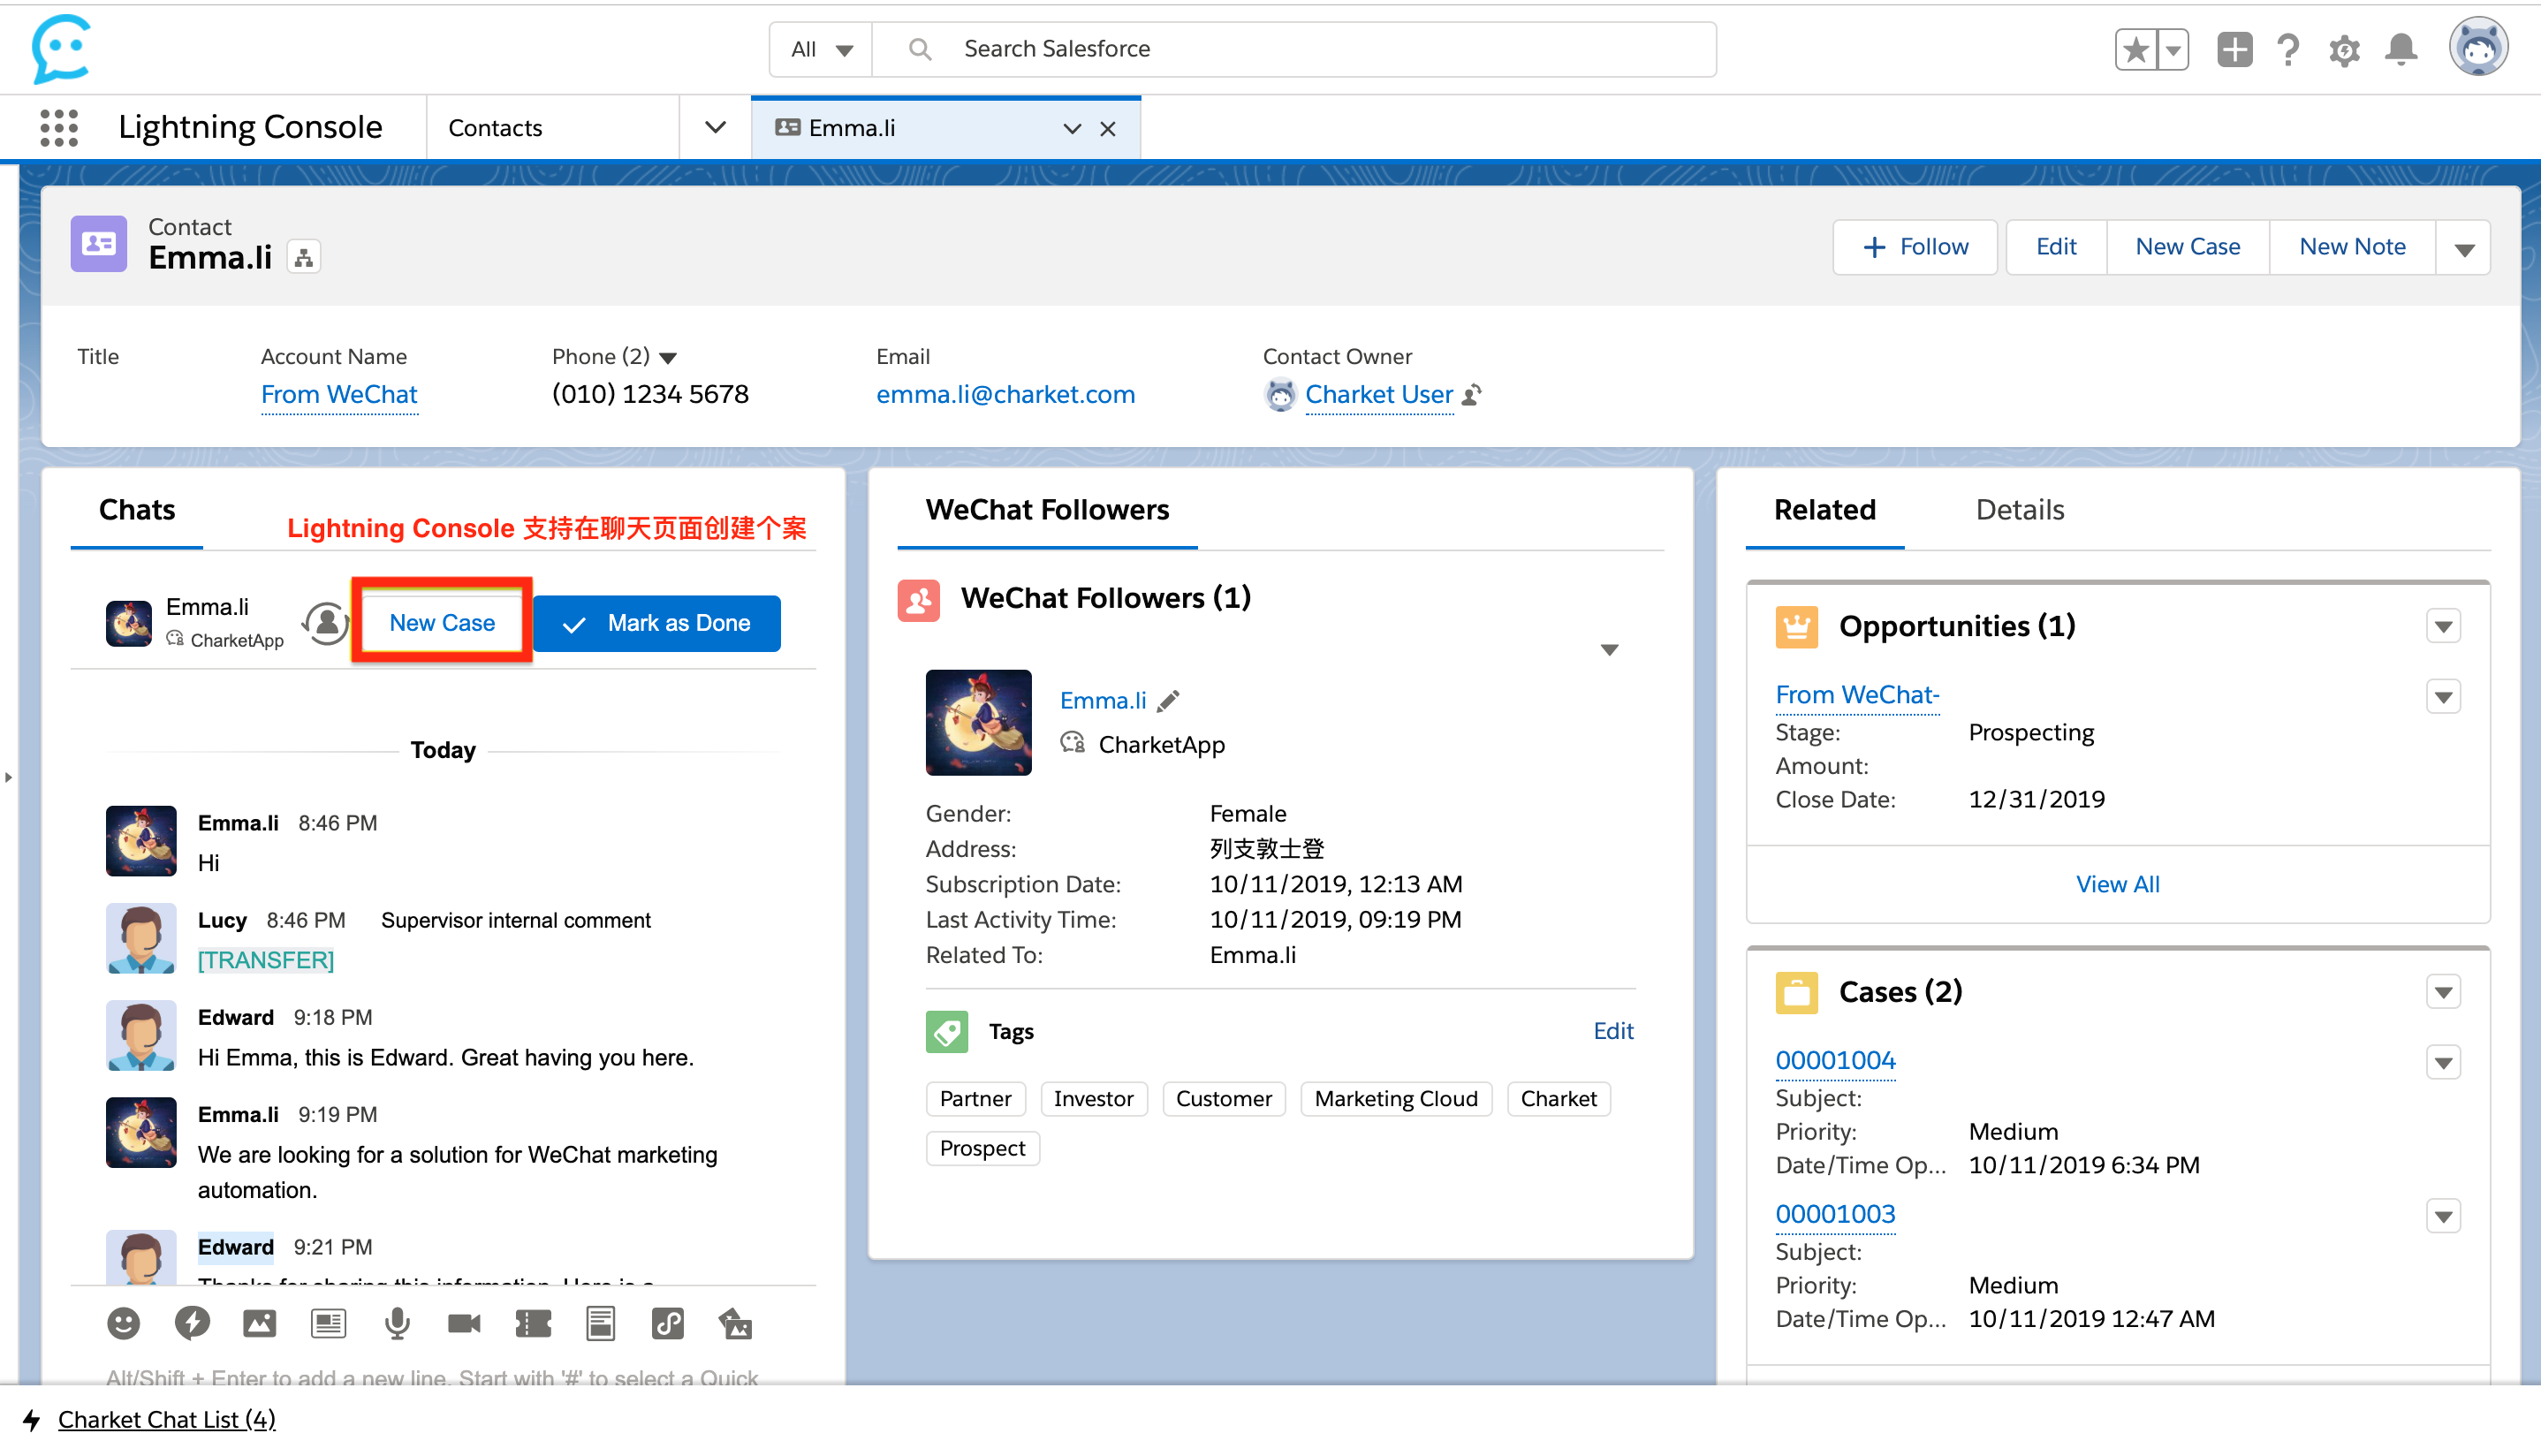The image size is (2541, 1456).
Task: Open the Phone (2) dropdown arrow
Action: pyautogui.click(x=669, y=358)
